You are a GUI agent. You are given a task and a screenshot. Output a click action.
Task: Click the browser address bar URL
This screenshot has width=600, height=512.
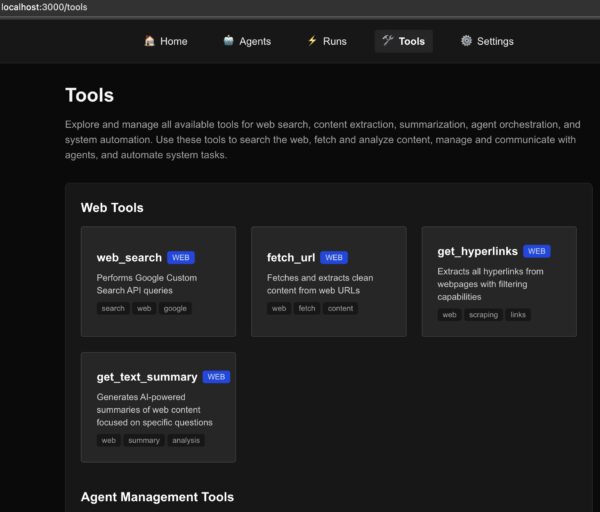[x=44, y=7]
